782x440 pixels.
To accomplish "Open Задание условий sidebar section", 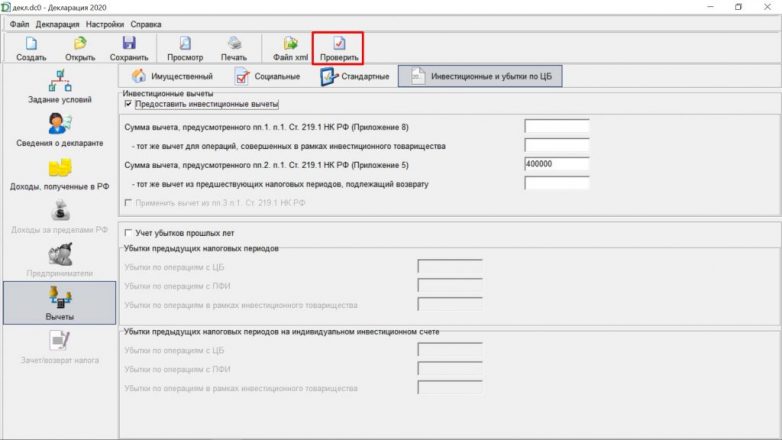I will pos(60,88).
